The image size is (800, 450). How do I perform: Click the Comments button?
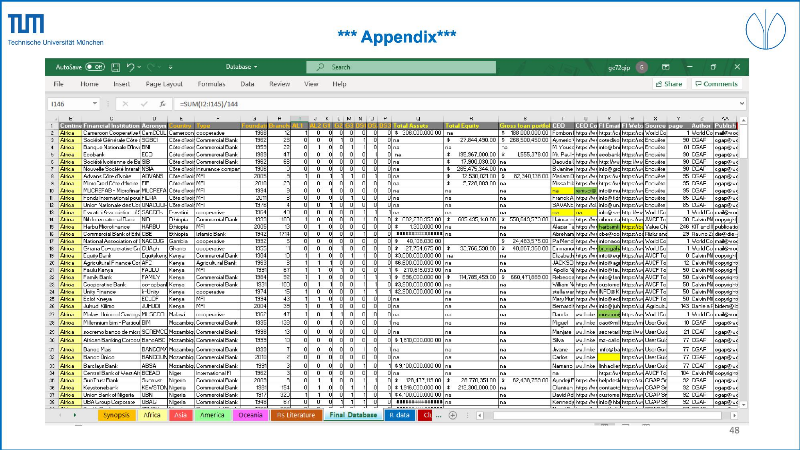[x=716, y=84]
